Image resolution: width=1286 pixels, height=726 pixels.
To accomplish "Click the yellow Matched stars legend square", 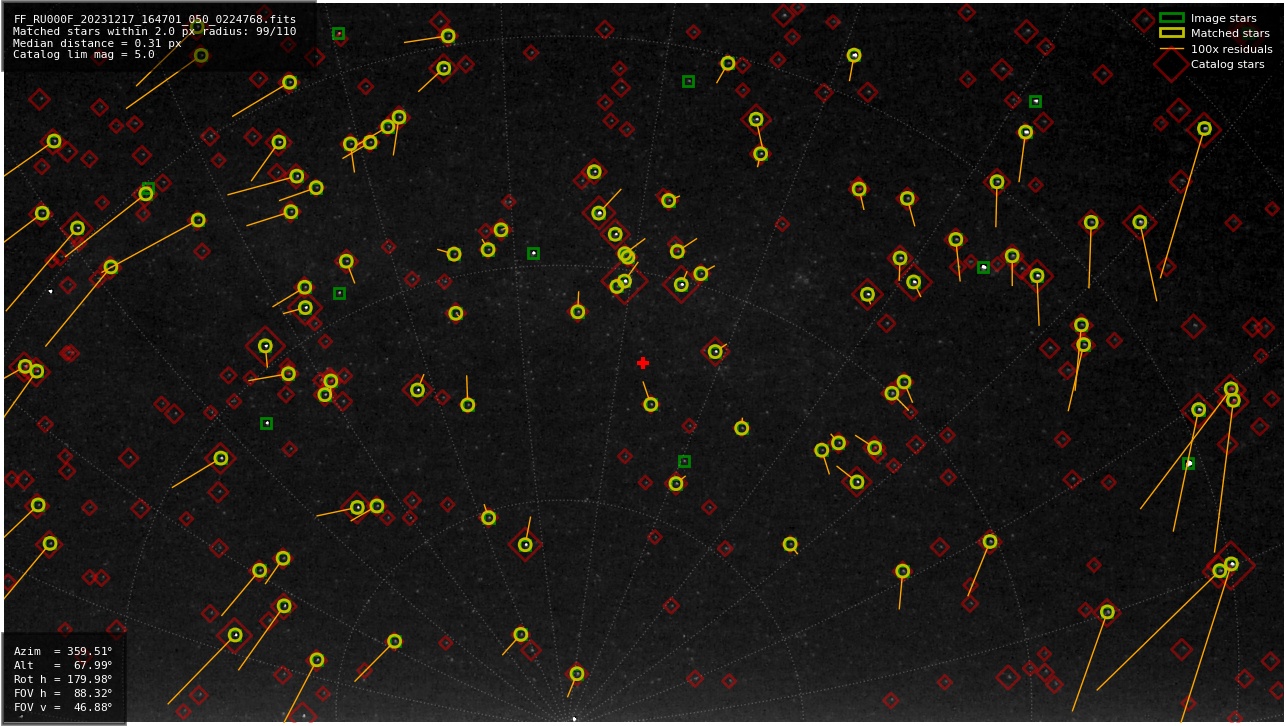I will coord(1171,33).
